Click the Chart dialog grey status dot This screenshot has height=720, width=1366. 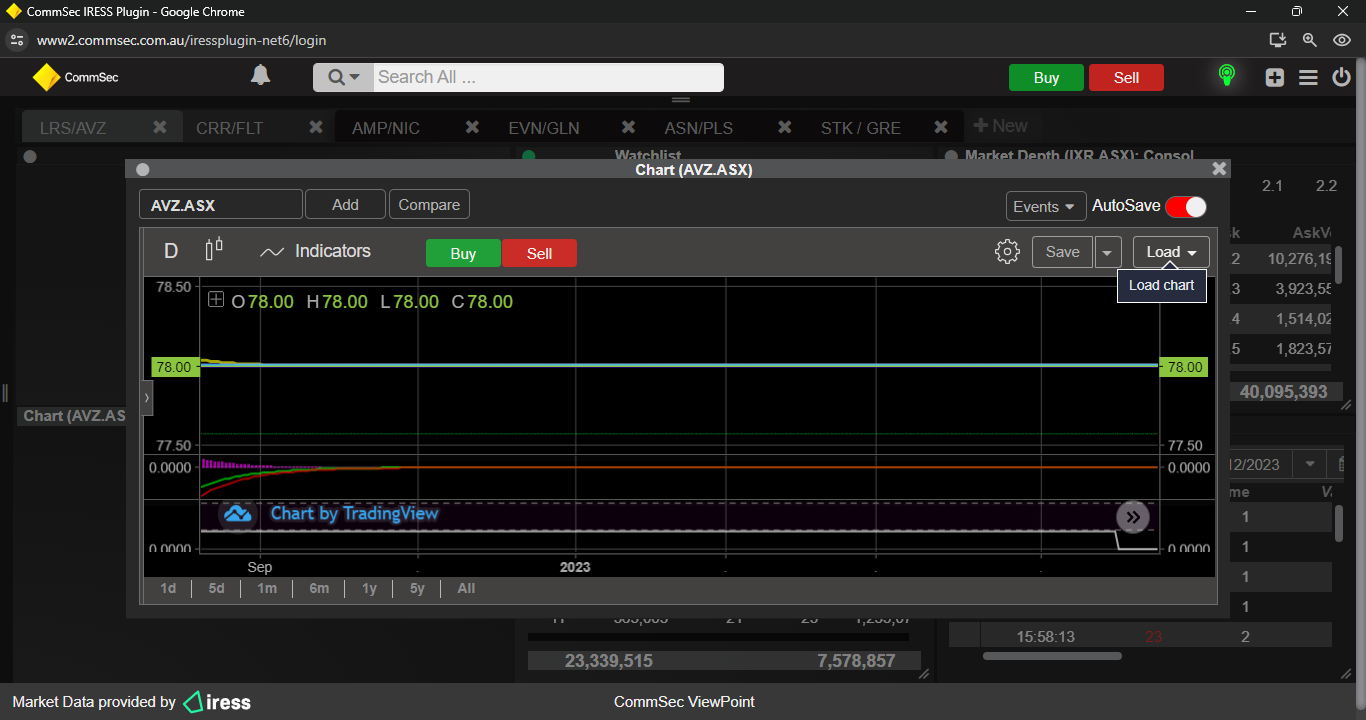tap(143, 170)
